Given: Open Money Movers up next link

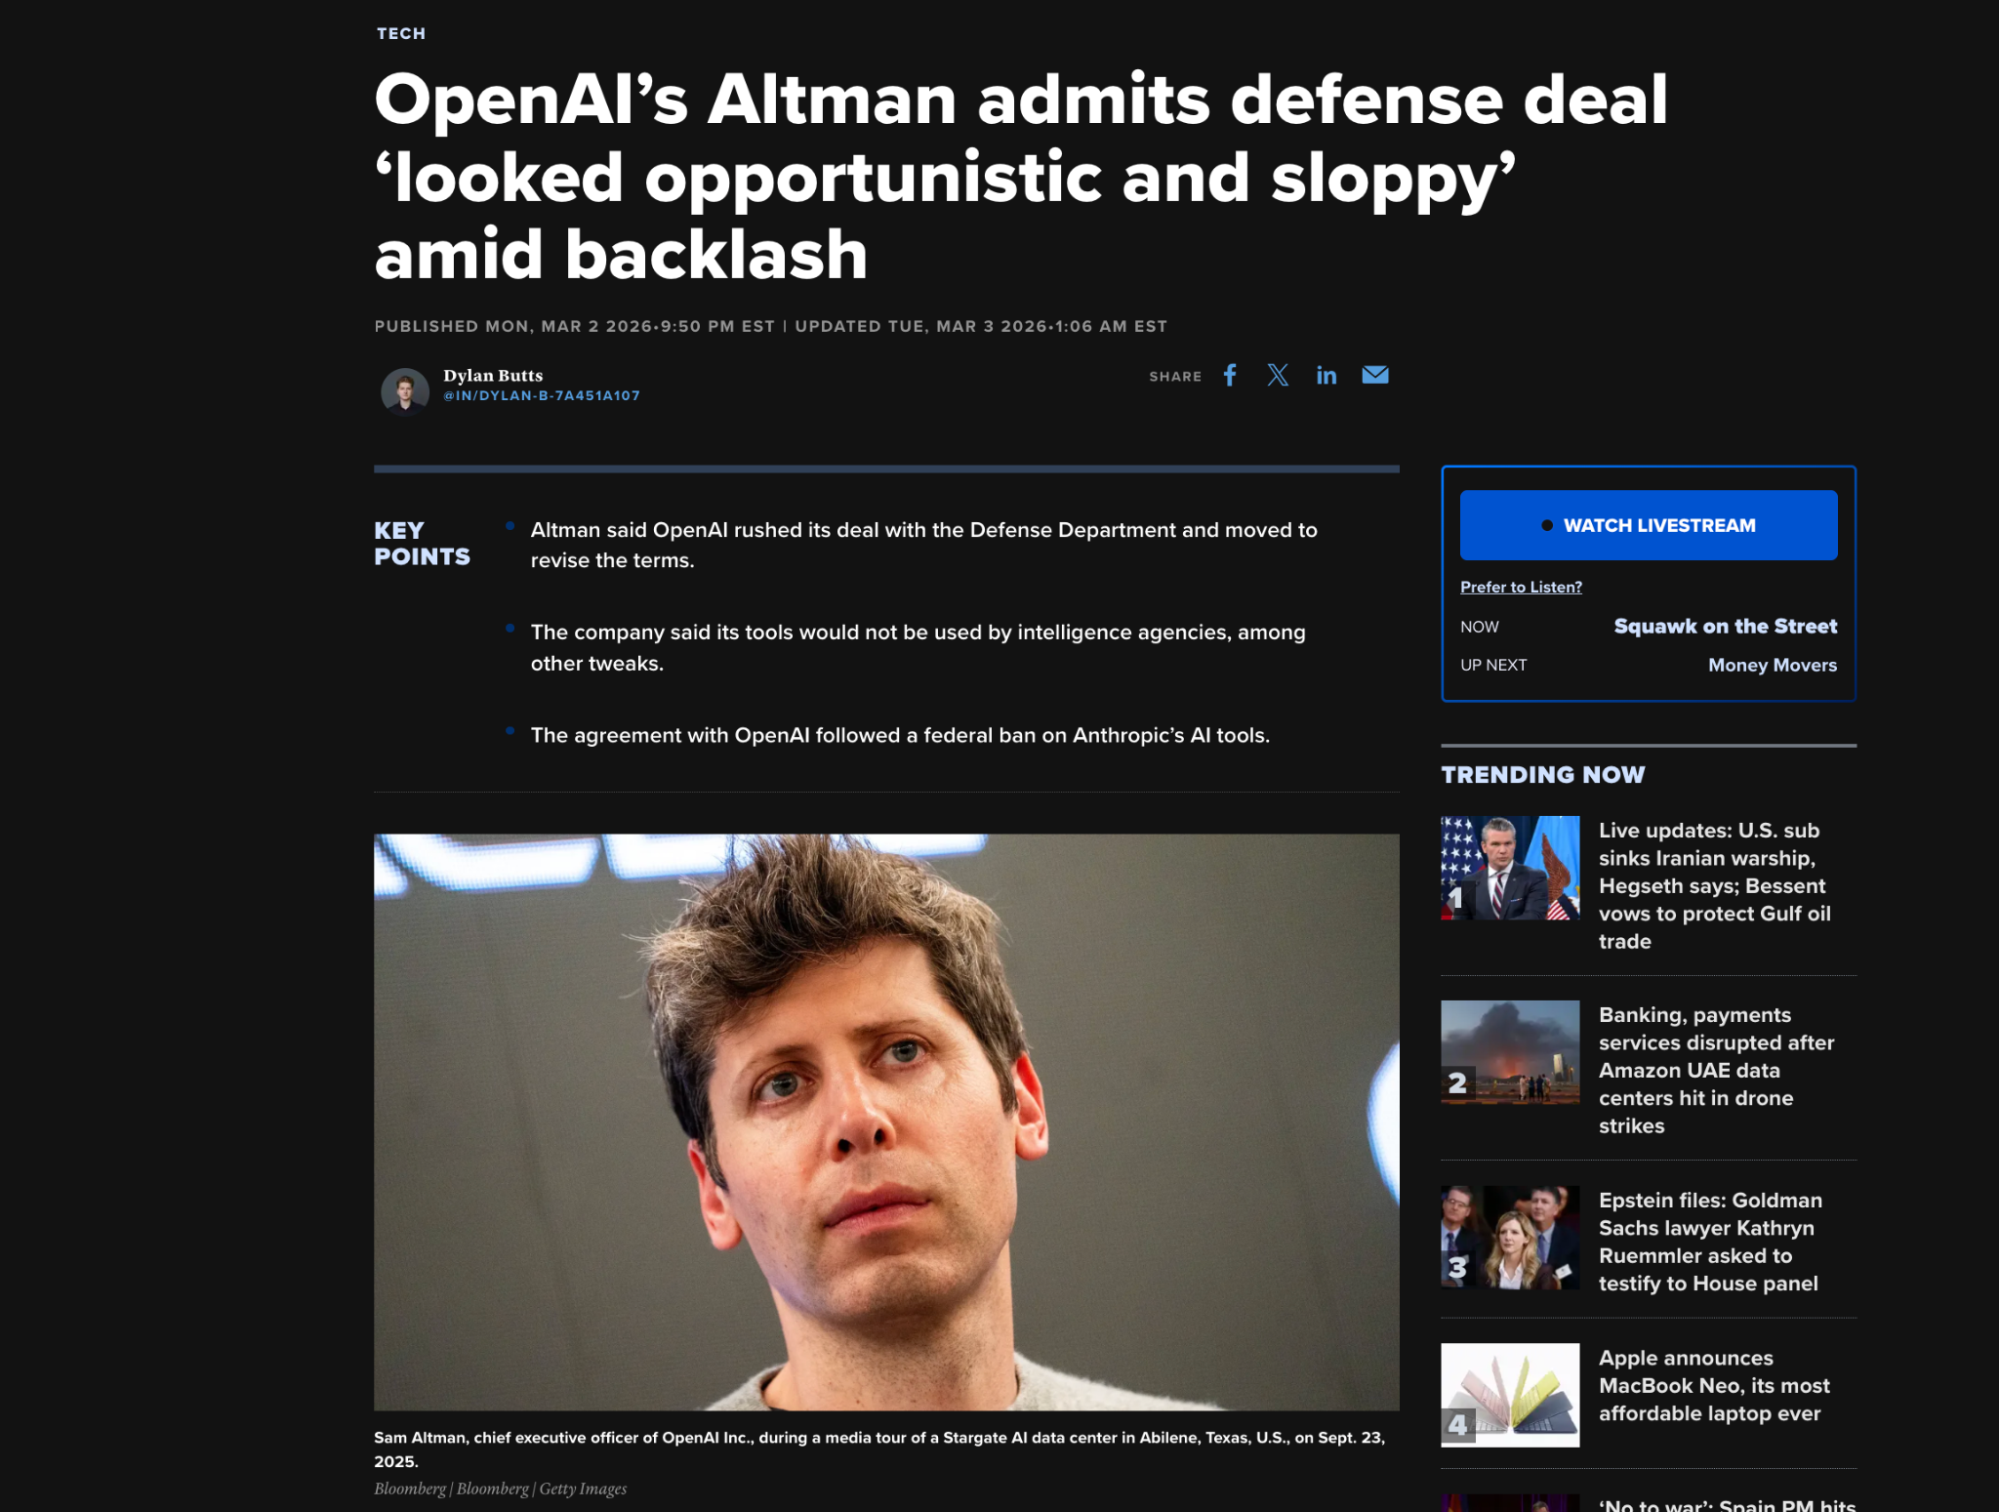Looking at the screenshot, I should tap(1772, 665).
